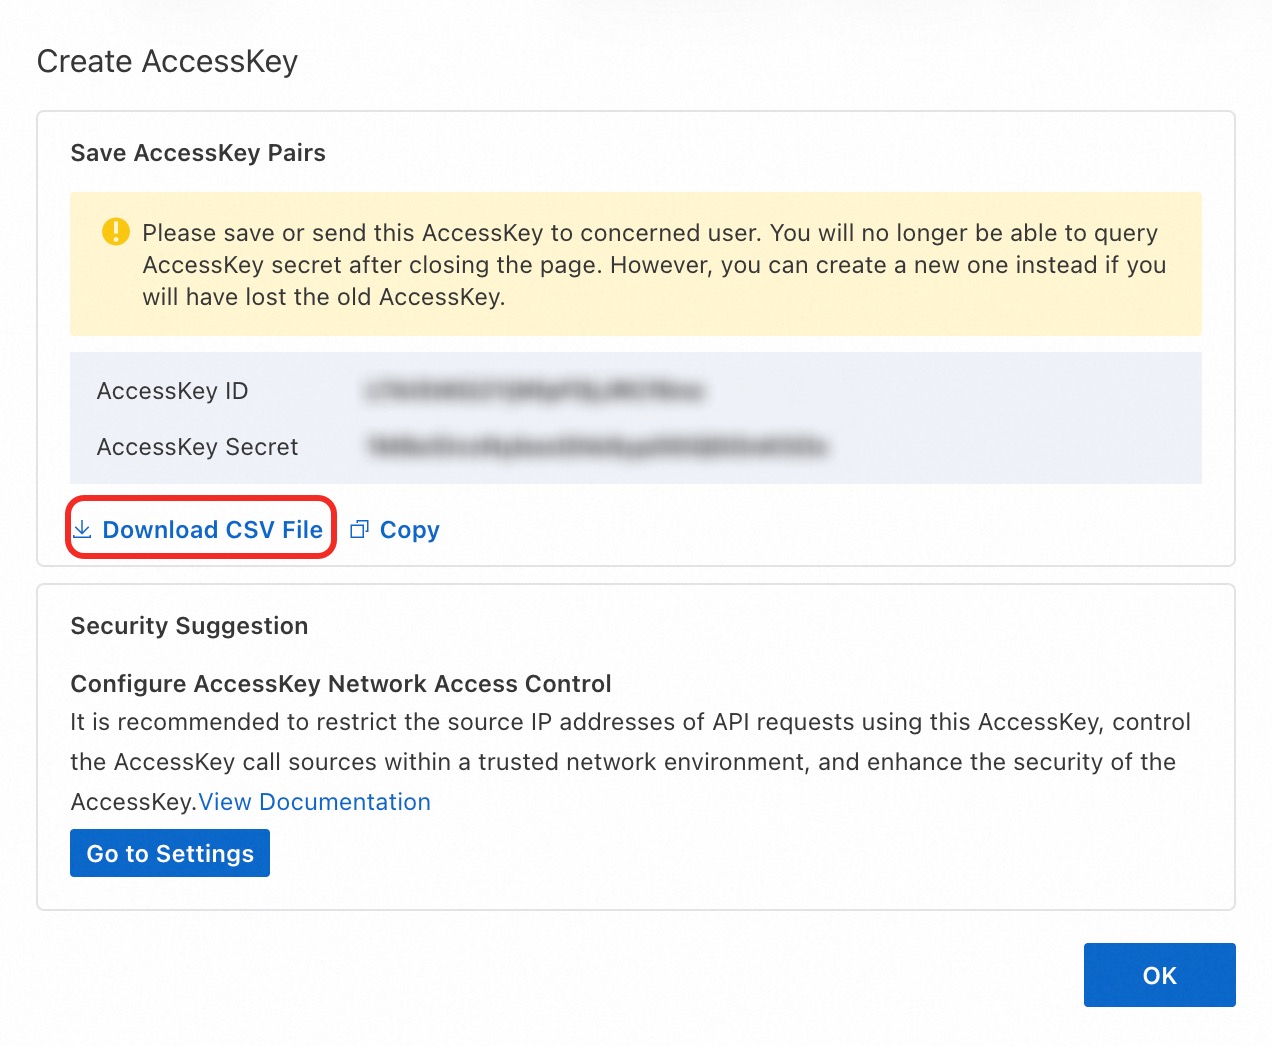Click the Save AccessKey Pairs heading
Screen dimensions: 1272x1046
pos(198,153)
